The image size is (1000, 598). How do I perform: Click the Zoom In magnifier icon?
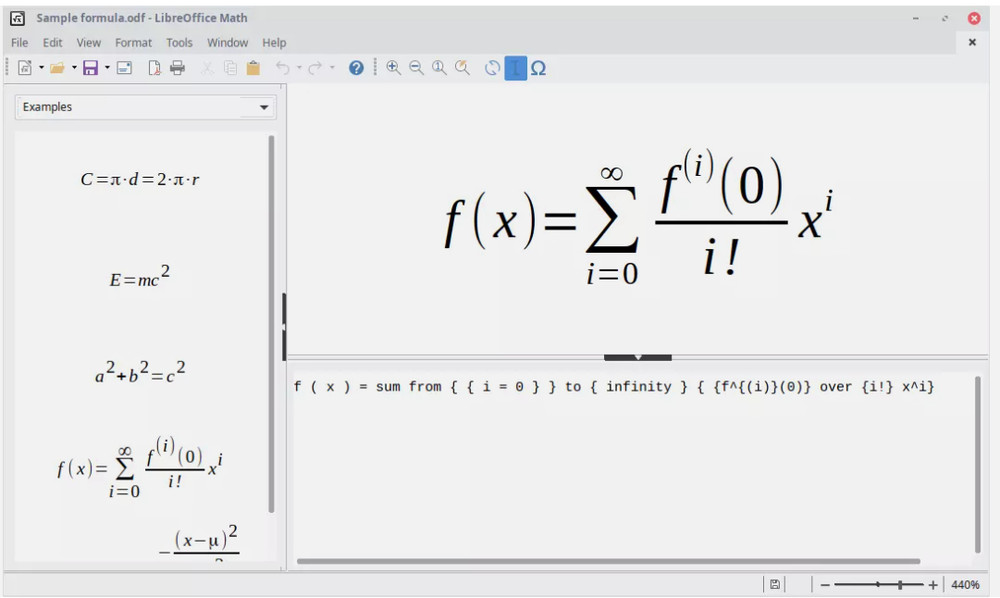point(393,68)
